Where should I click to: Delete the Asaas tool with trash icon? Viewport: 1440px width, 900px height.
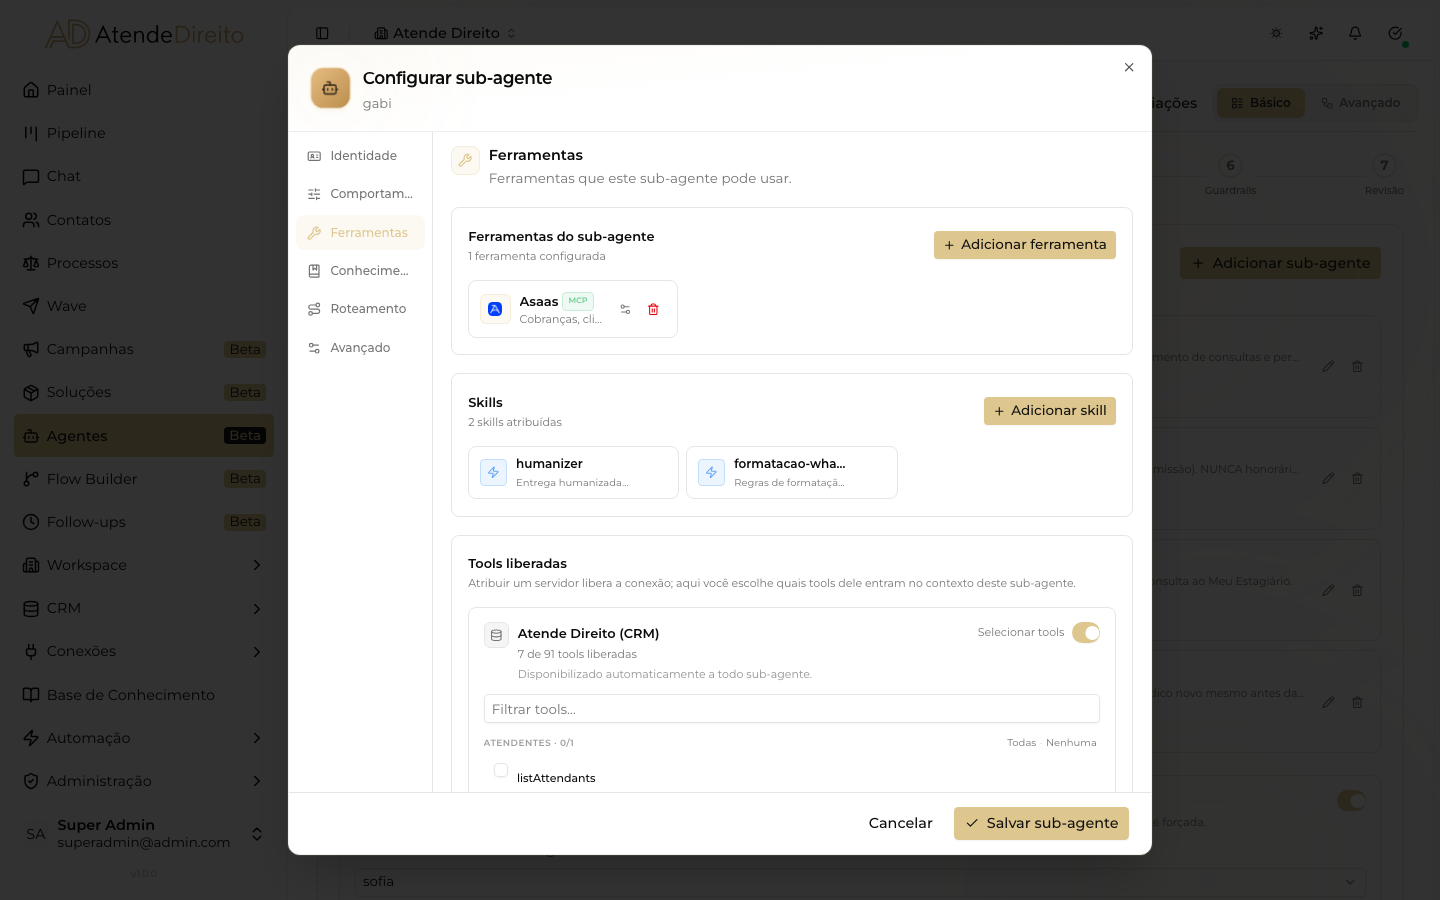[653, 310]
